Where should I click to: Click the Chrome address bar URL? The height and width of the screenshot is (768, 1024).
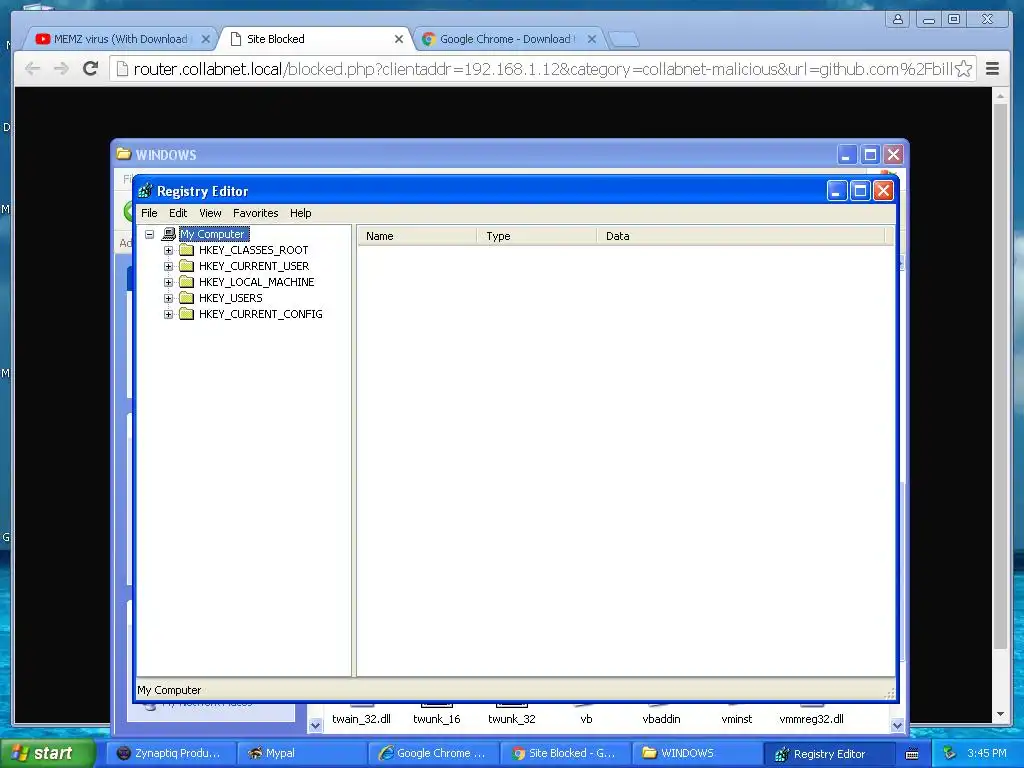(543, 69)
